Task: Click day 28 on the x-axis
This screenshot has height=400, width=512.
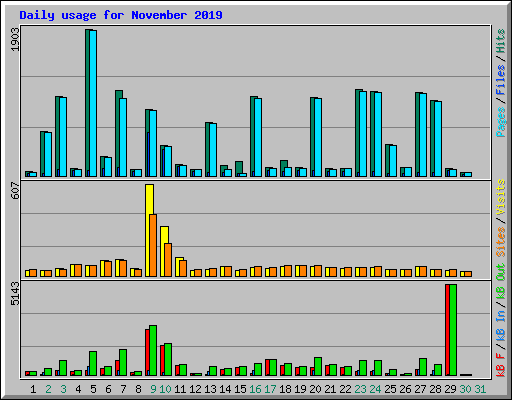Action: tap(435, 389)
